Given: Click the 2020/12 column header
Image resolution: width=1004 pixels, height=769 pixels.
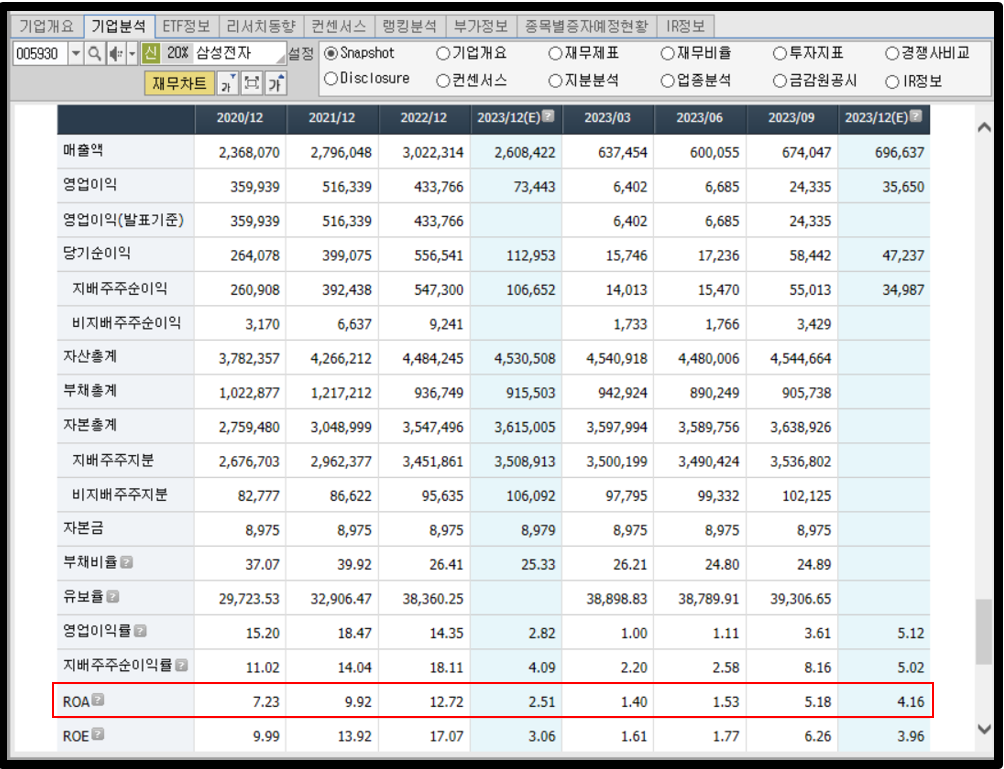Looking at the screenshot, I should 240,118.
